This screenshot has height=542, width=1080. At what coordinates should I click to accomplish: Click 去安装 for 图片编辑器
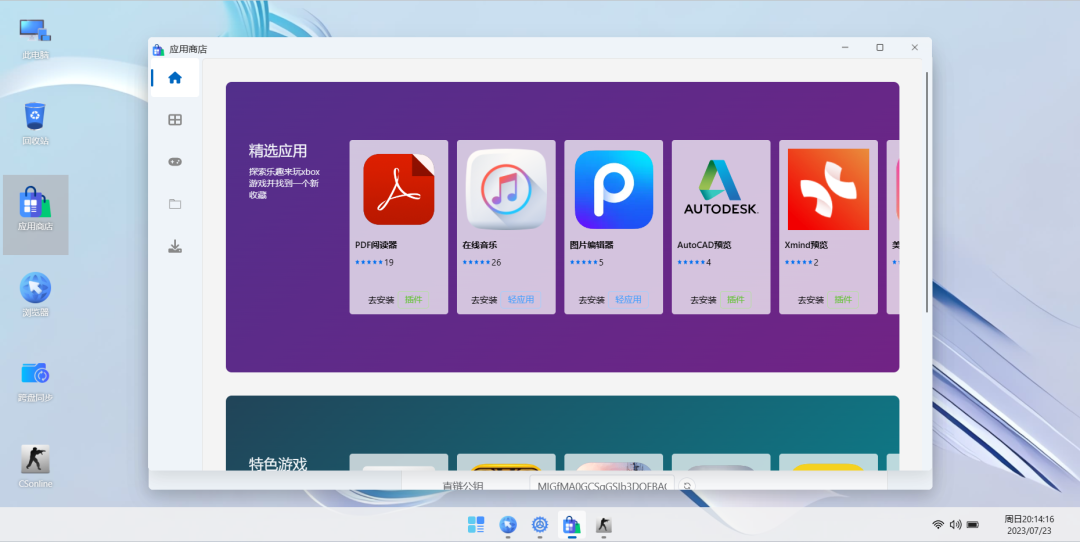coord(592,300)
